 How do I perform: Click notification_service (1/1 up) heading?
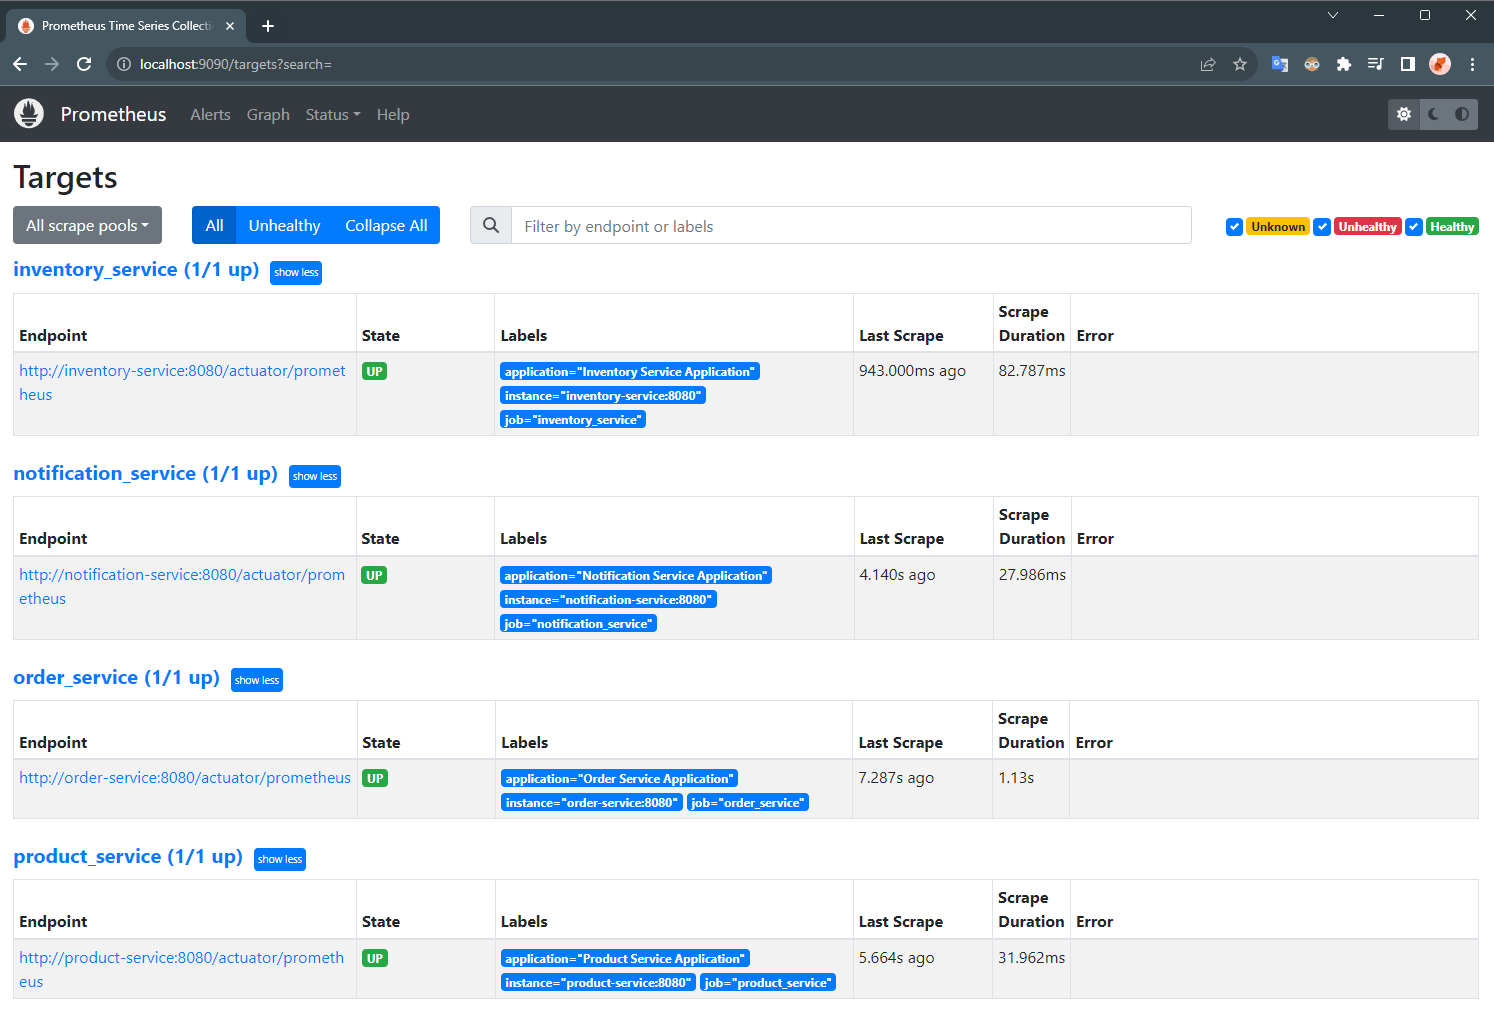(x=145, y=474)
